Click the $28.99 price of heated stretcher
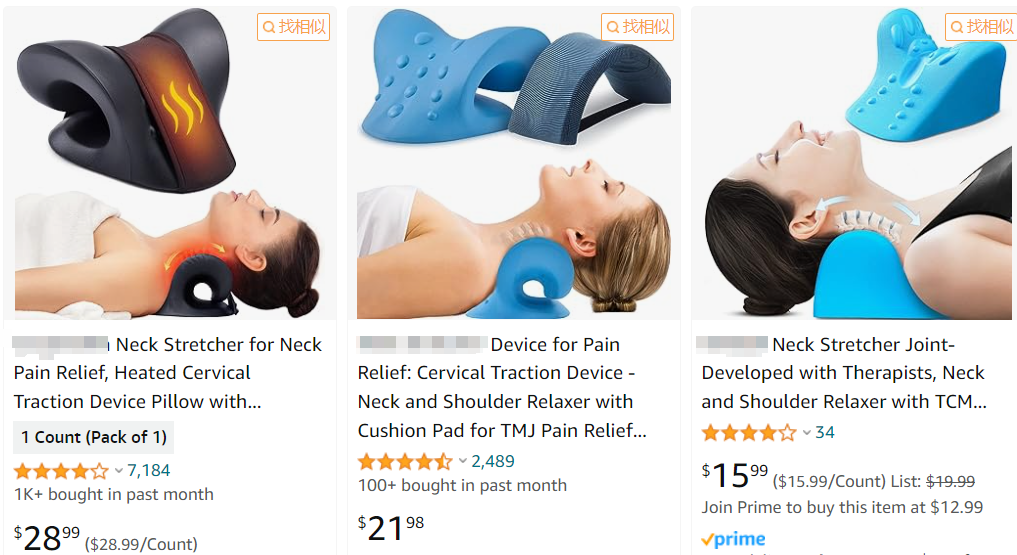The image size is (1017, 555). pyautogui.click(x=47, y=538)
